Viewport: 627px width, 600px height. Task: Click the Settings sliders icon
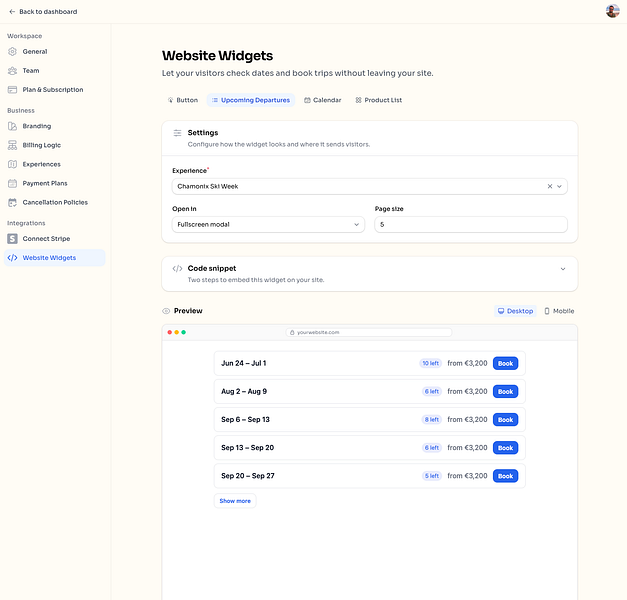(x=177, y=133)
